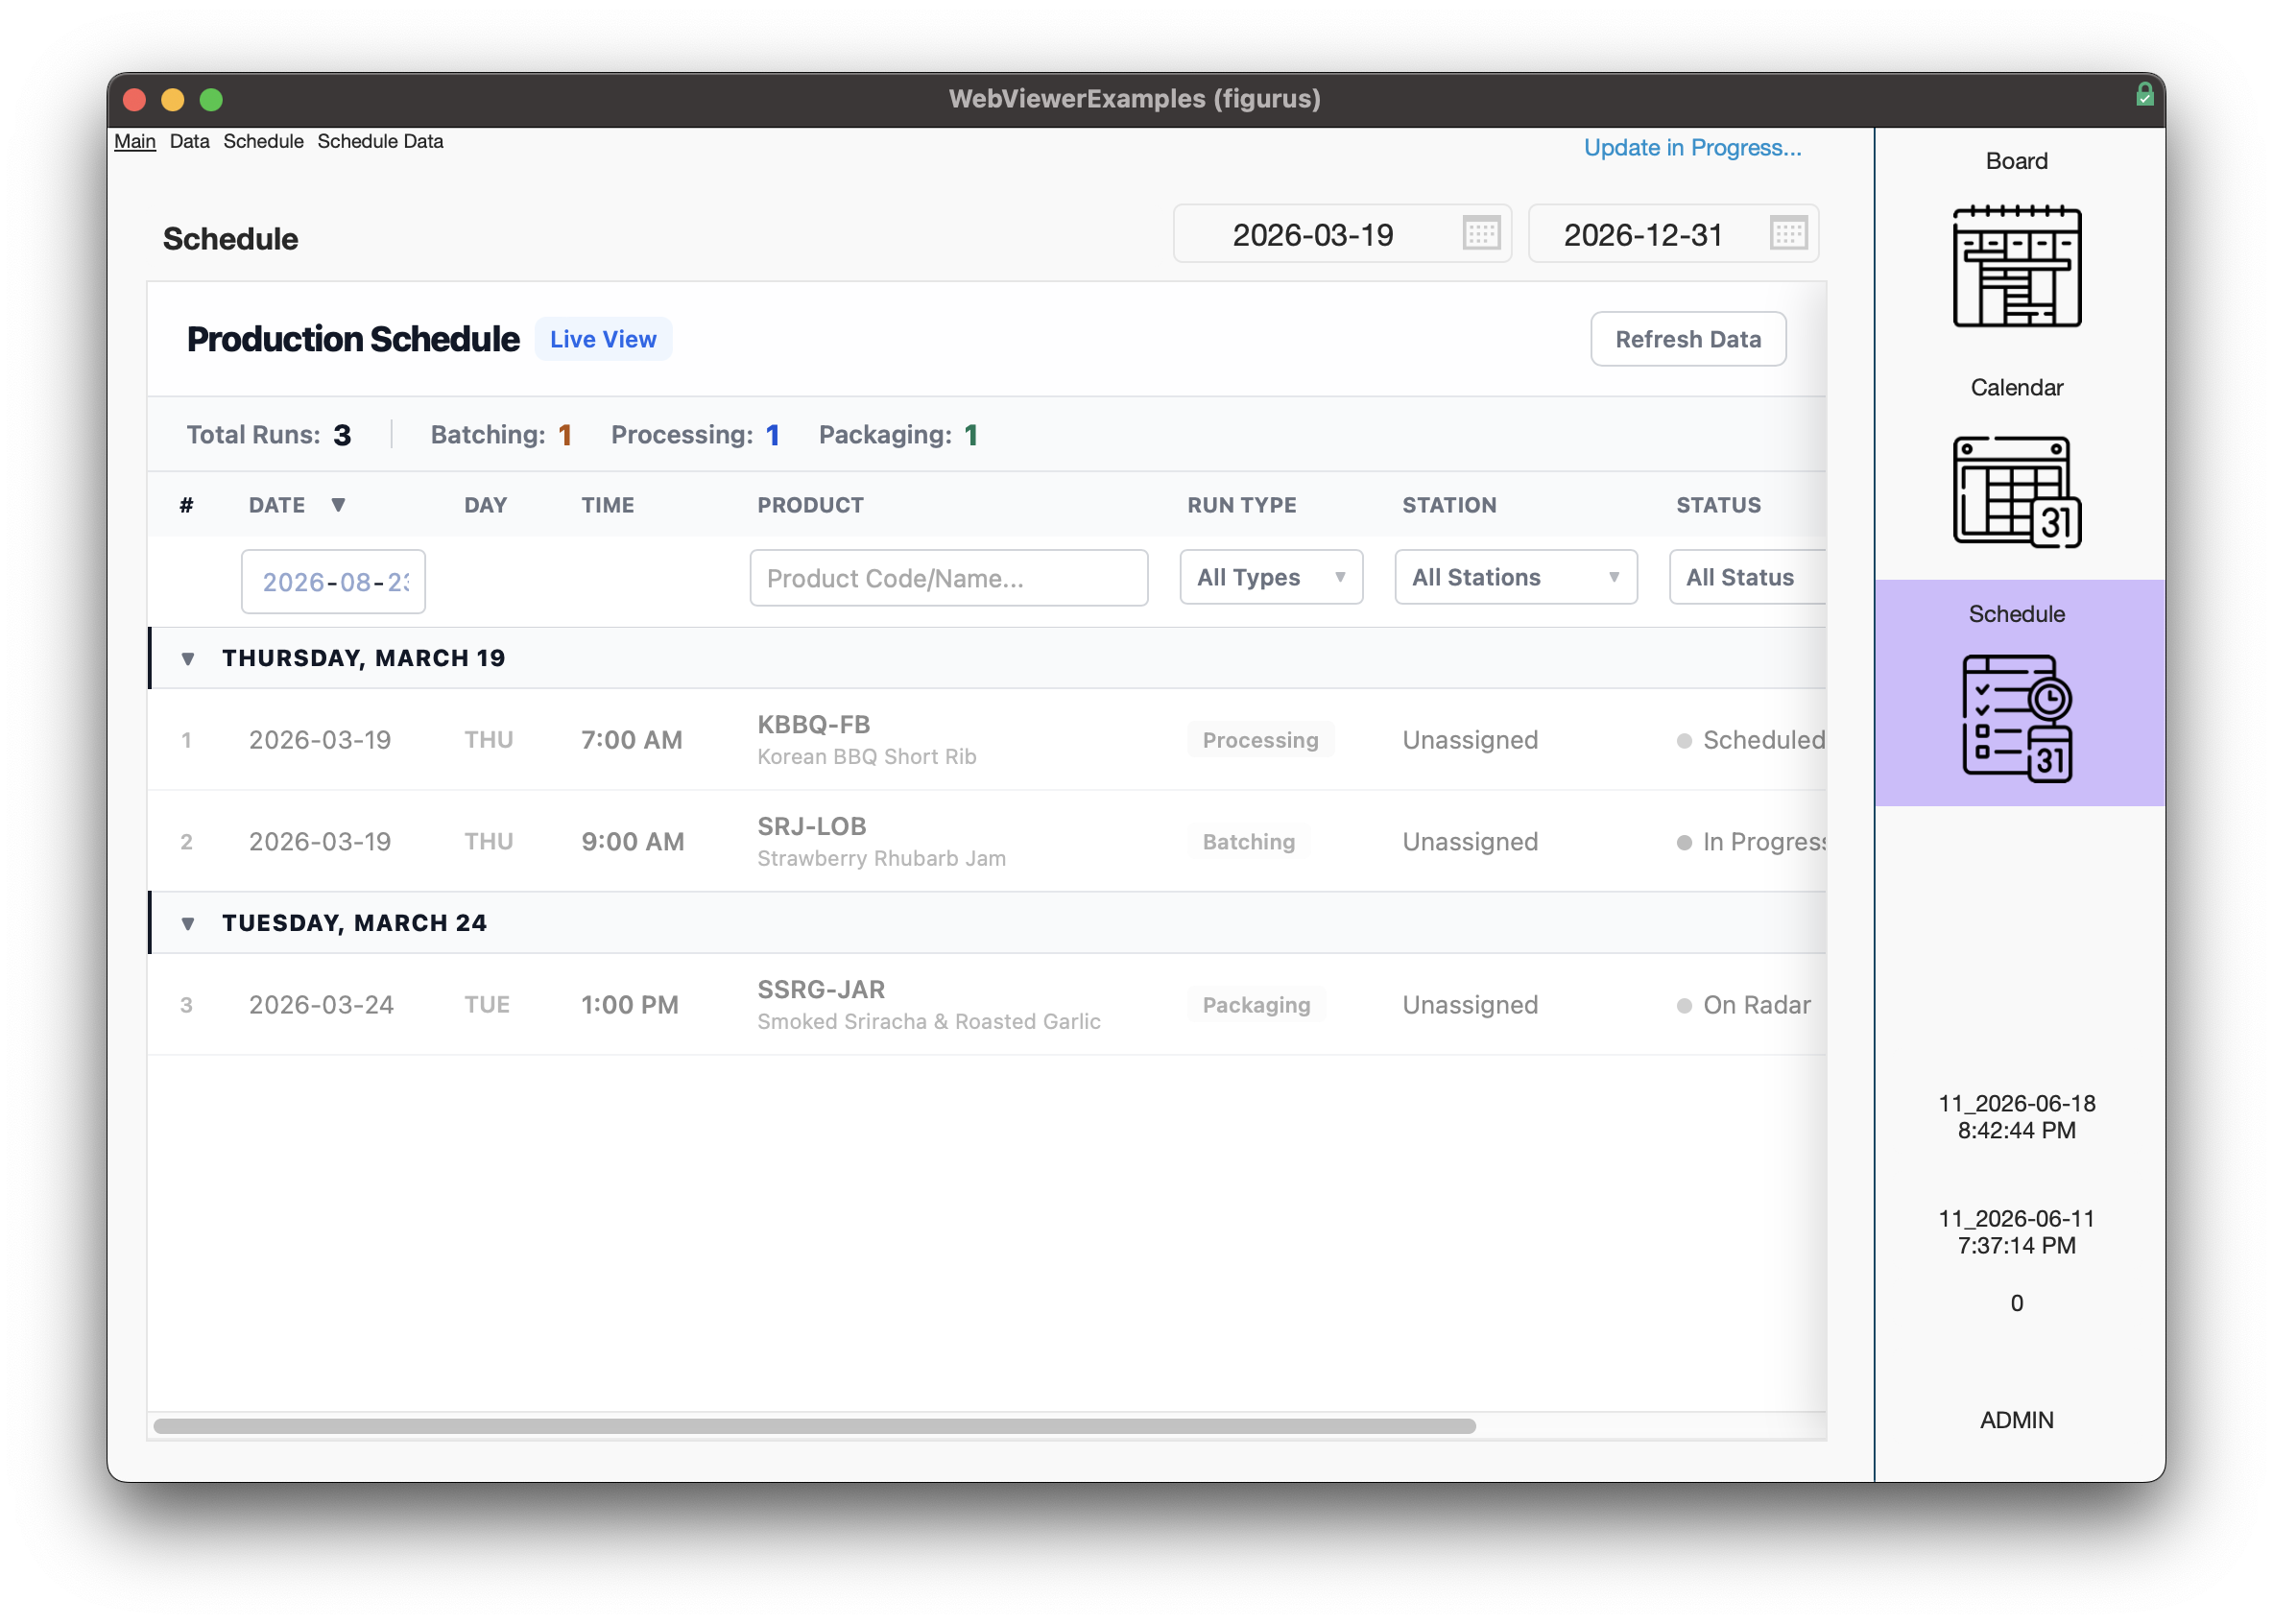Open the Board view icon
Image resolution: width=2273 pixels, height=1624 pixels.
point(2016,266)
